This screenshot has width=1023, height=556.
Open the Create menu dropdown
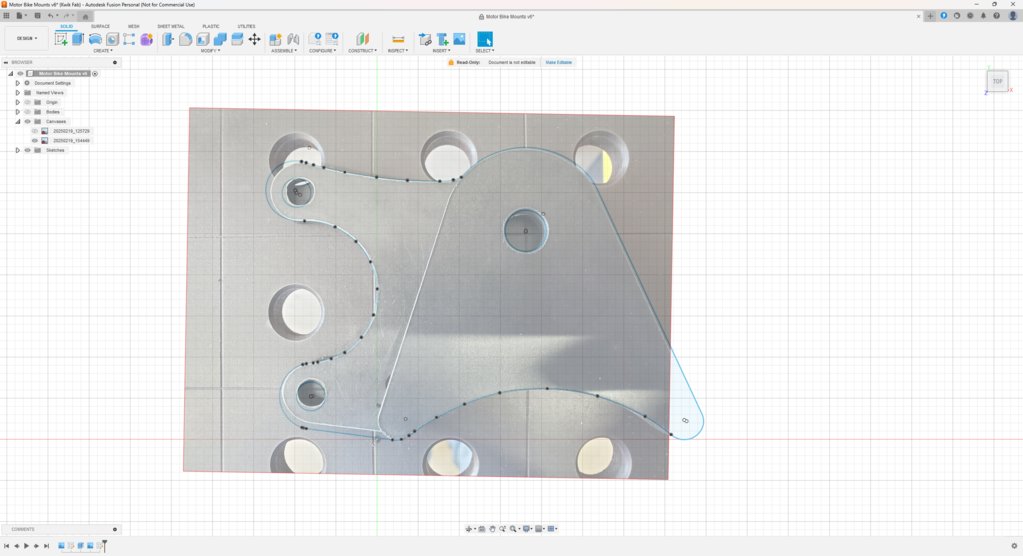coord(102,51)
